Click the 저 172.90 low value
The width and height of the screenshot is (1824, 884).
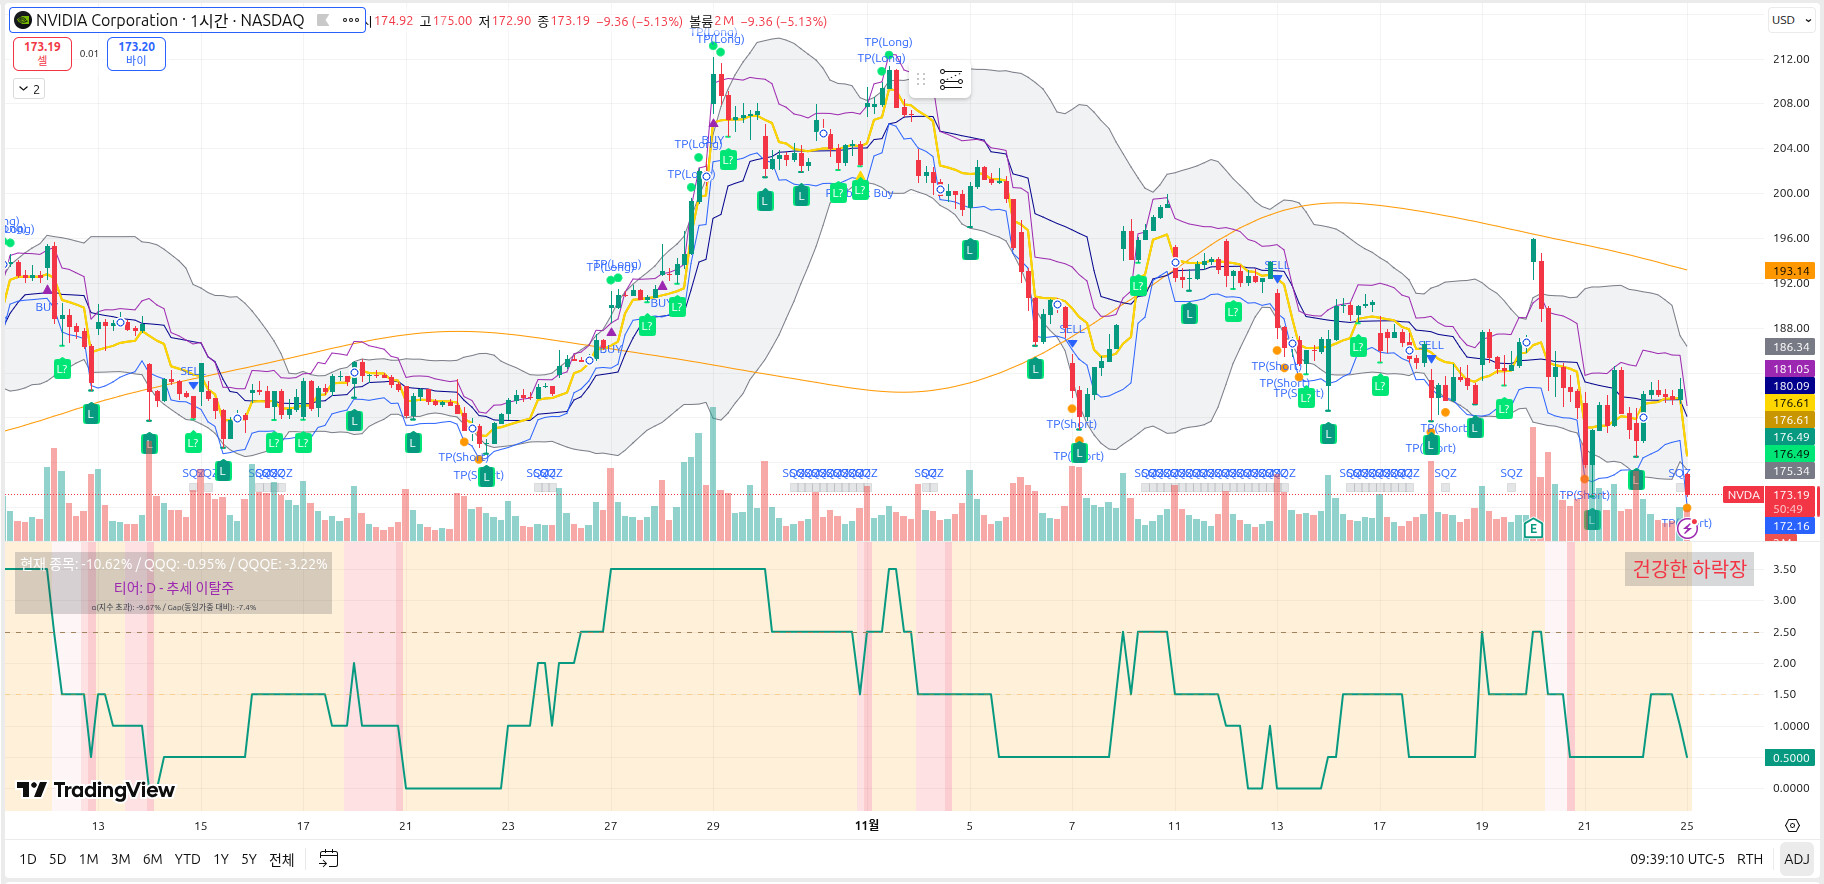click(x=505, y=21)
